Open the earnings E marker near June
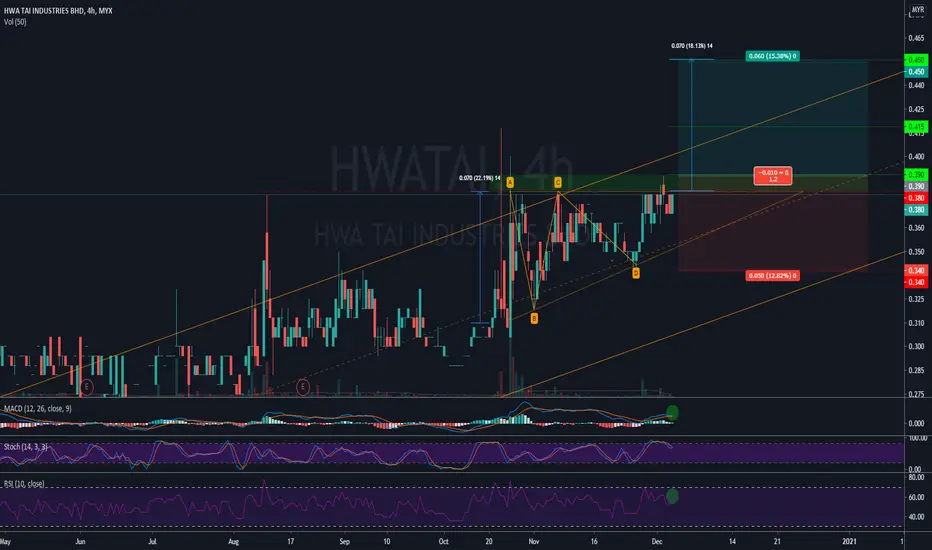Screen dimensions: 932x550 pyautogui.click(x=87, y=387)
